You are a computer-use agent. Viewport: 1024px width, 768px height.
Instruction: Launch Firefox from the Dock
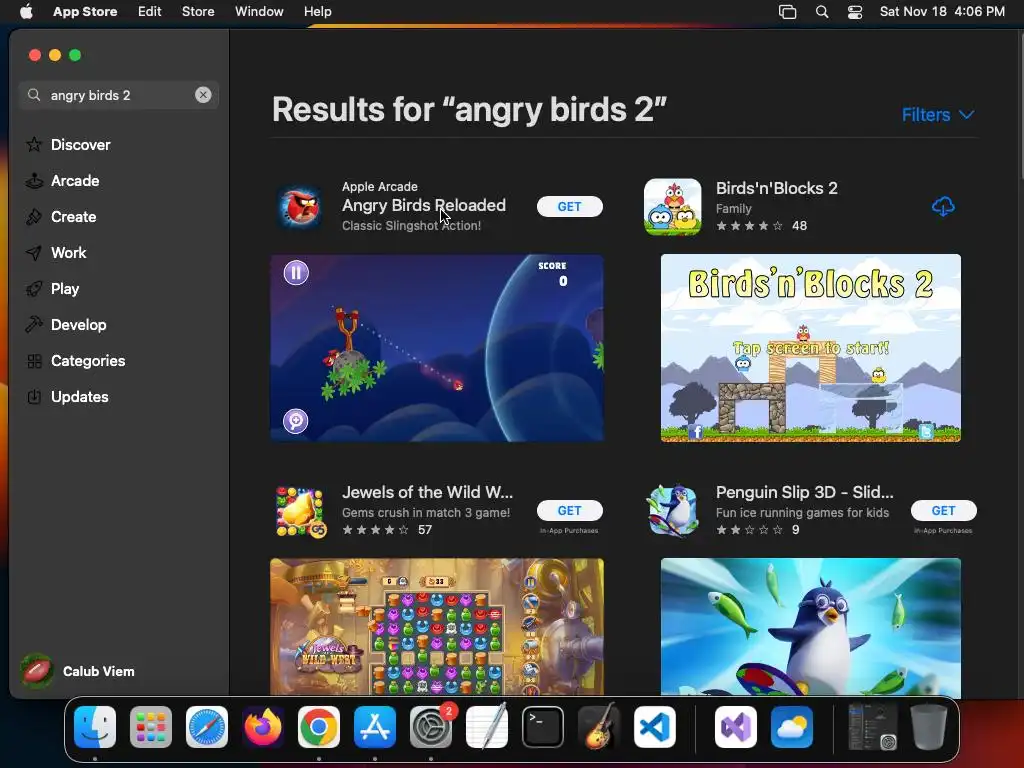(263, 727)
